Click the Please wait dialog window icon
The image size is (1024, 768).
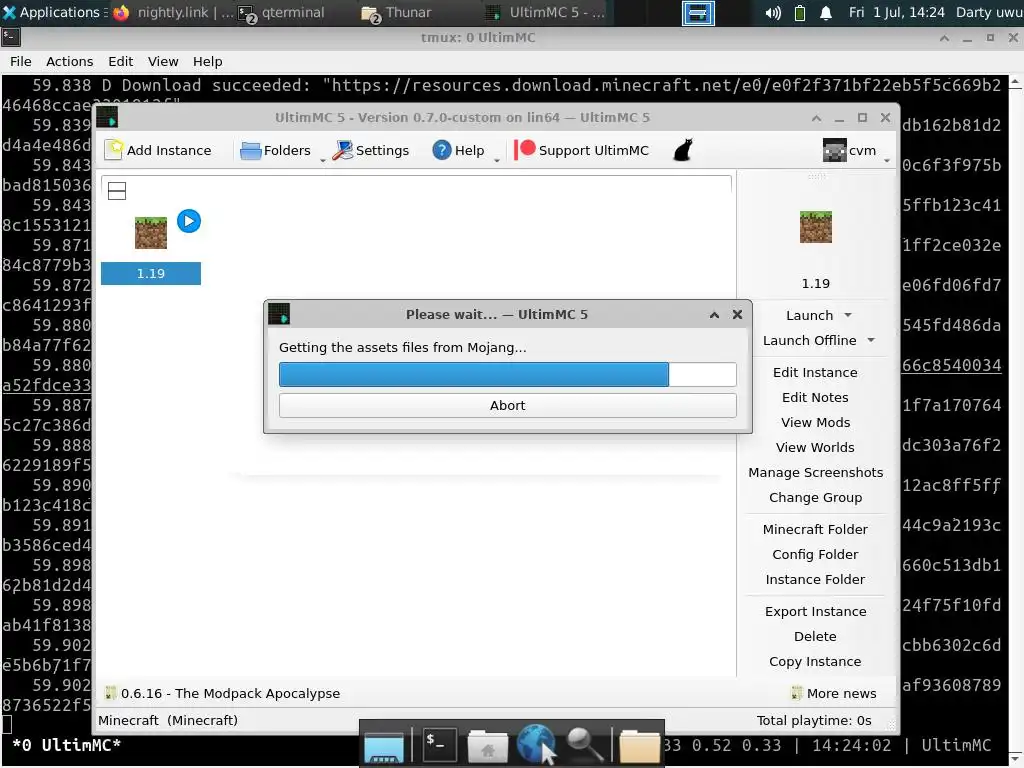point(279,314)
